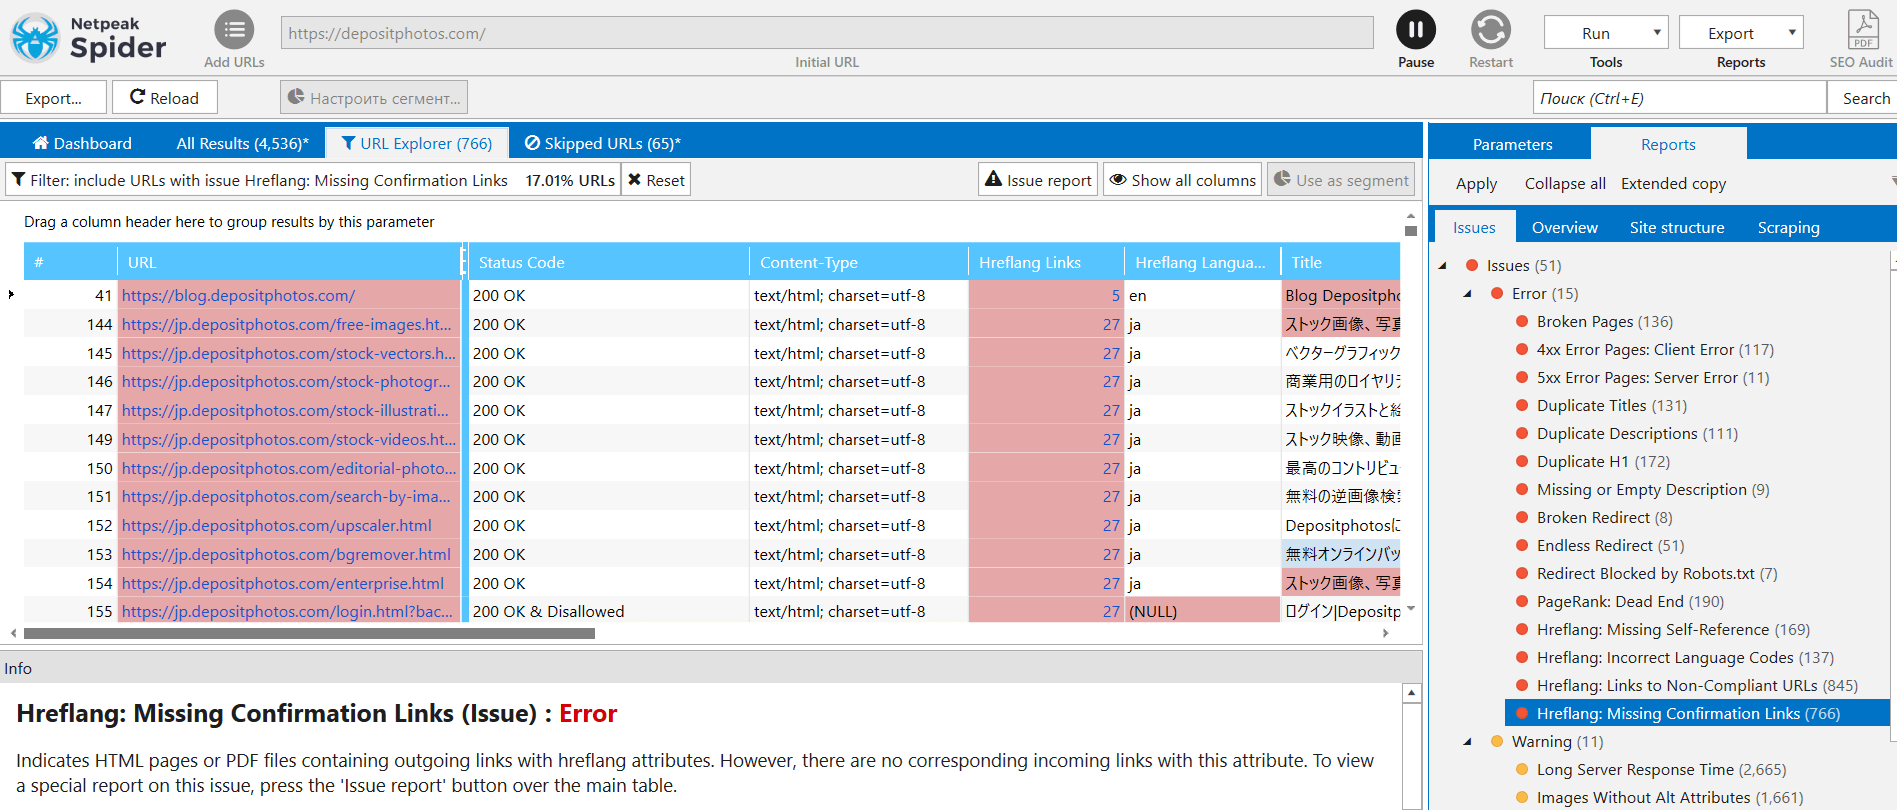Pause the crawl with the Pause button
Viewport: 1897px width, 810px height.
point(1416,30)
